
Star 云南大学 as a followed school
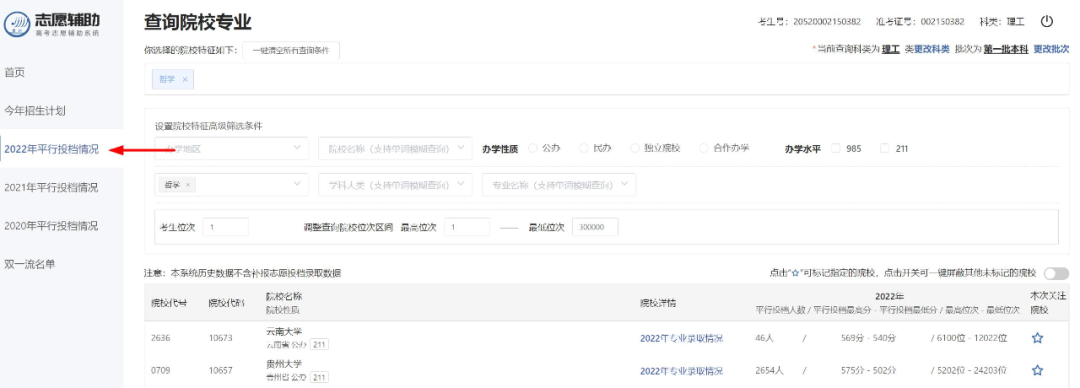(x=1037, y=338)
